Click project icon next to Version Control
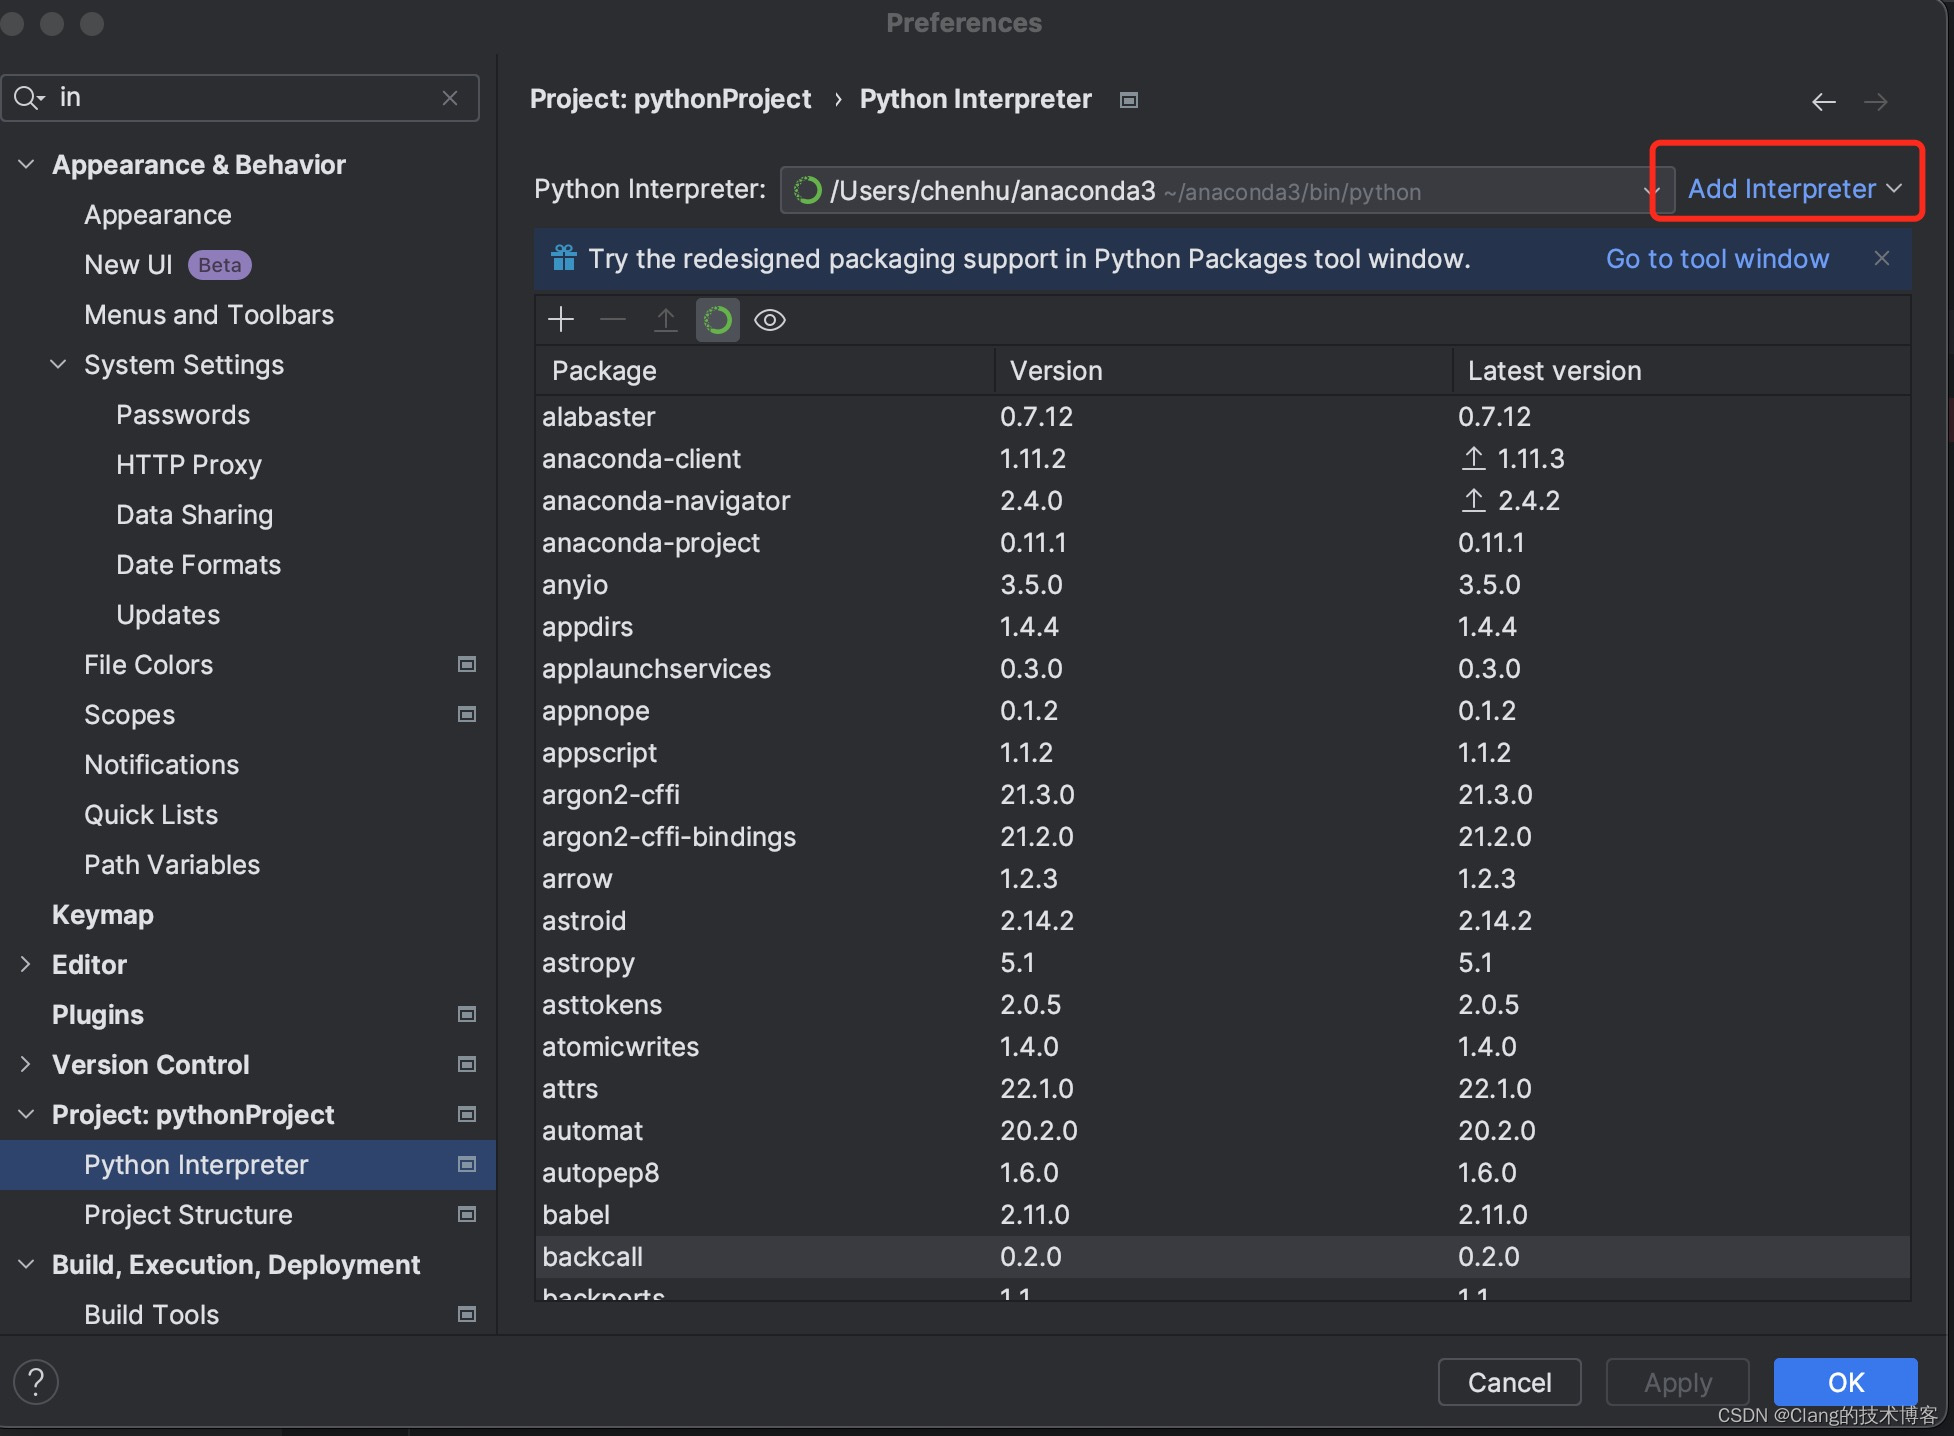 pyautogui.click(x=467, y=1064)
